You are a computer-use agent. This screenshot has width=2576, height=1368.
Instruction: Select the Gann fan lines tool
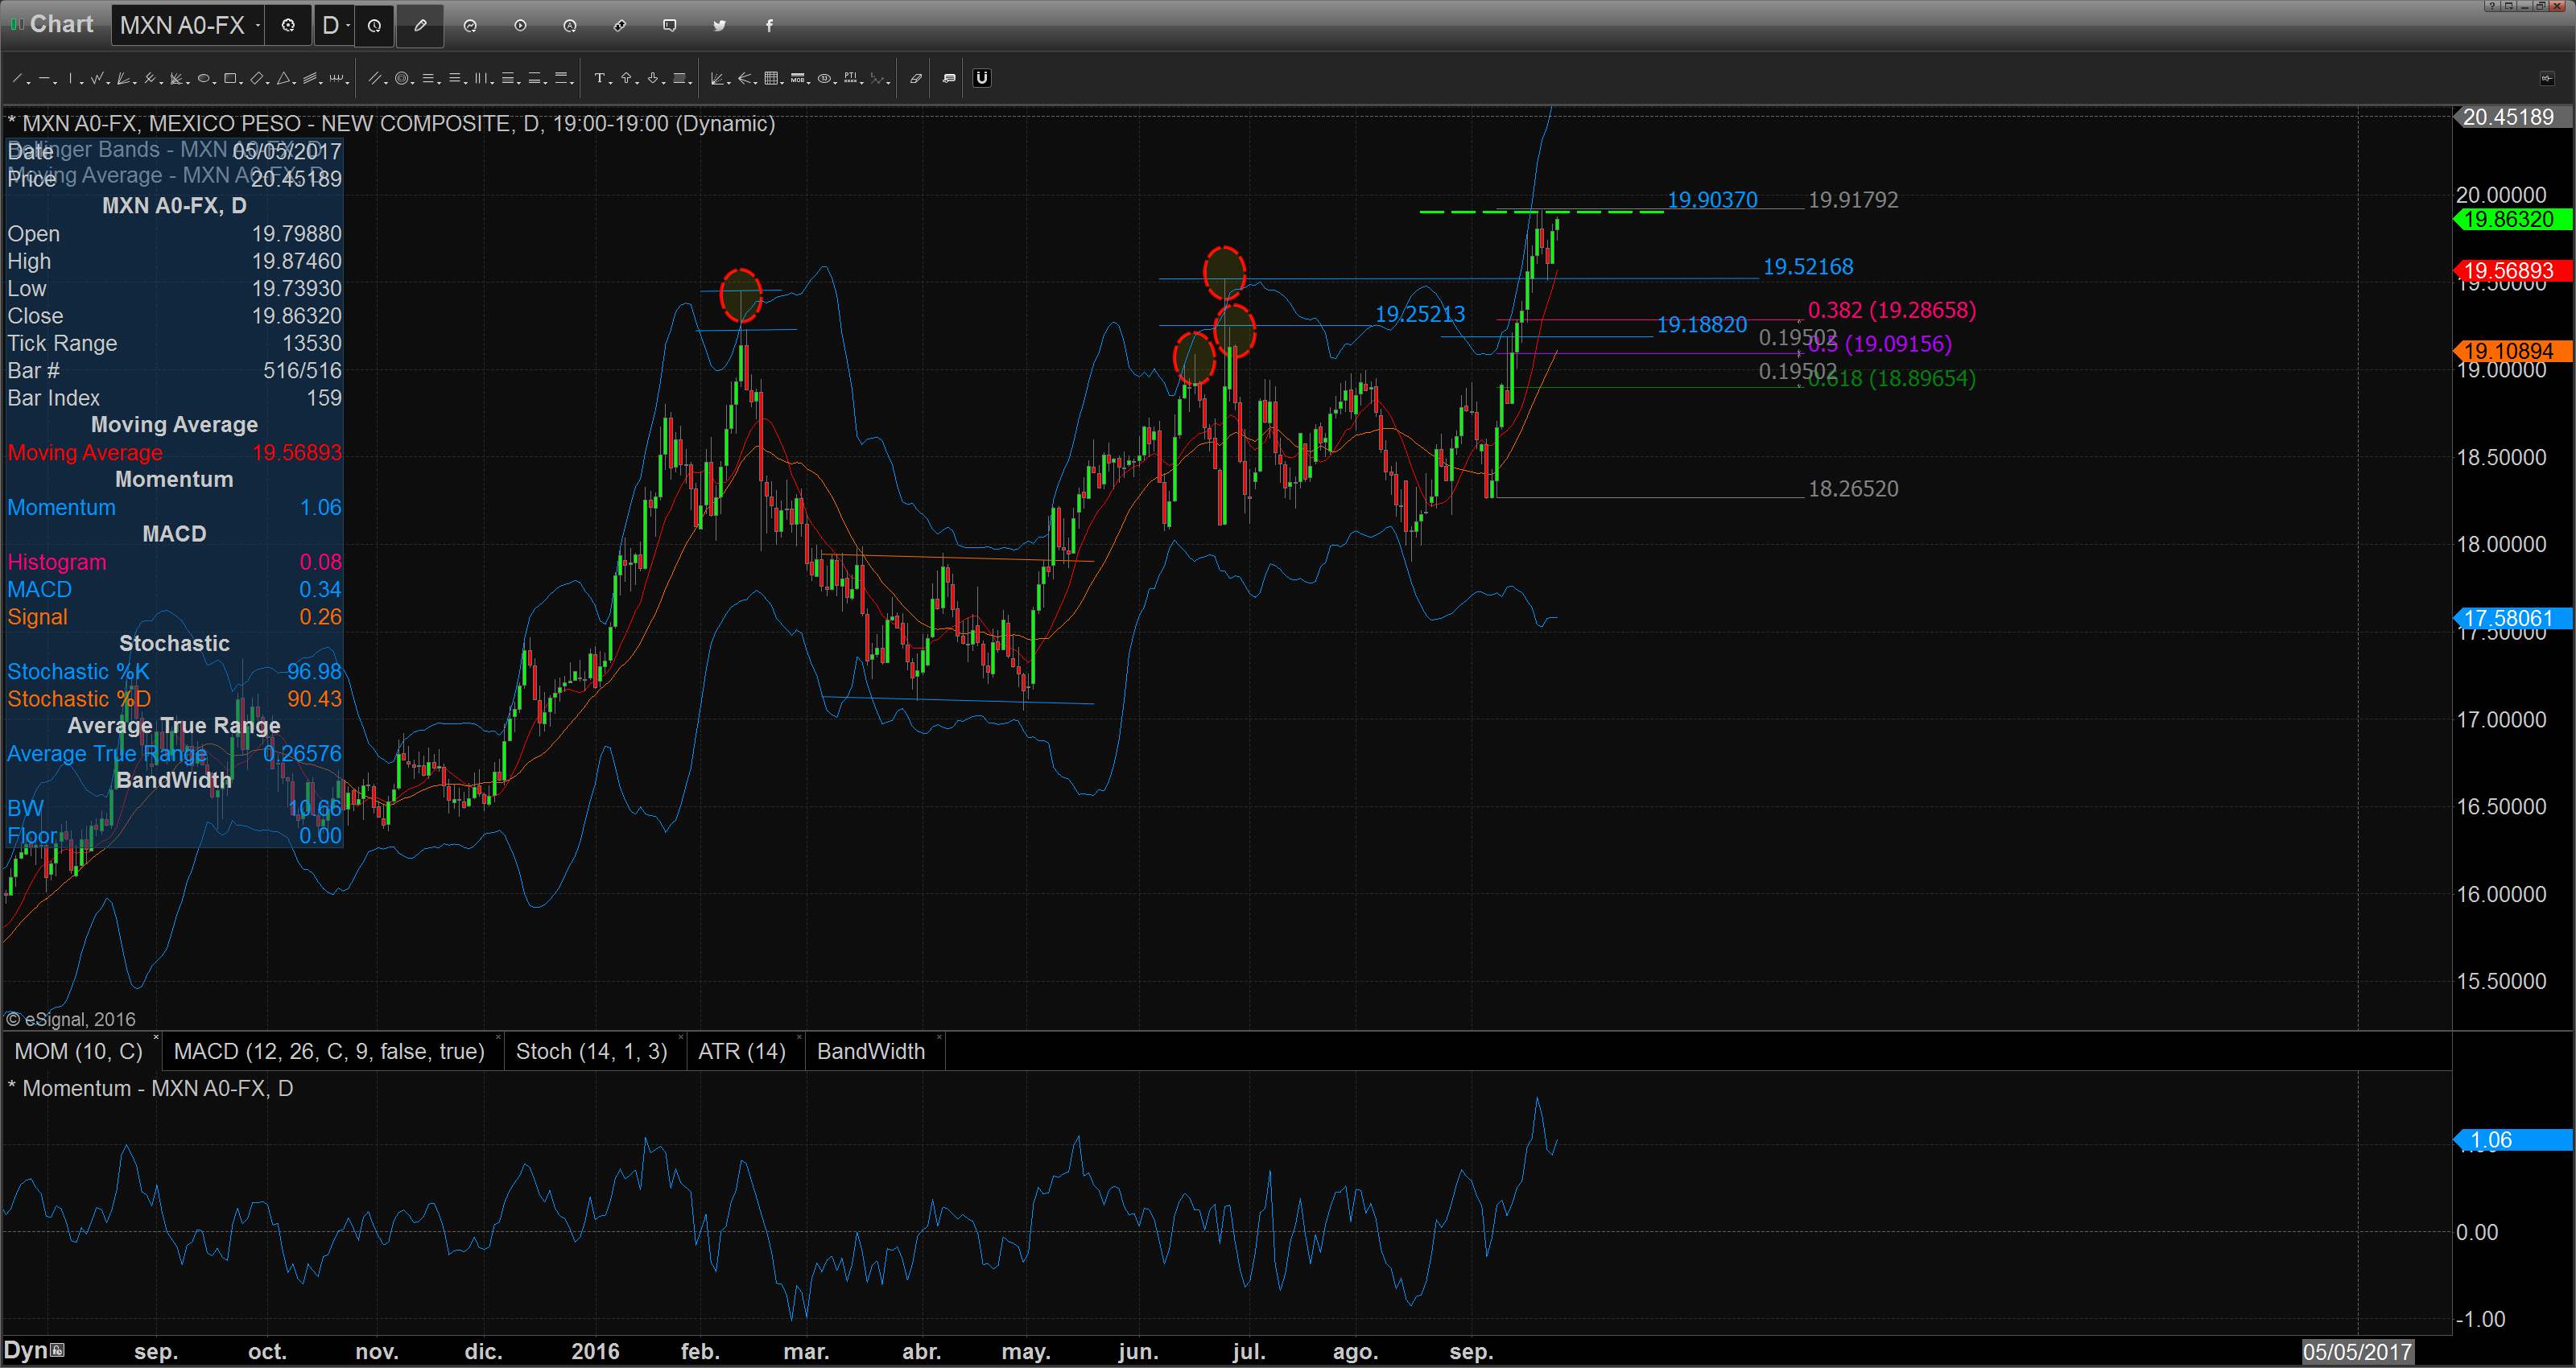(x=123, y=78)
